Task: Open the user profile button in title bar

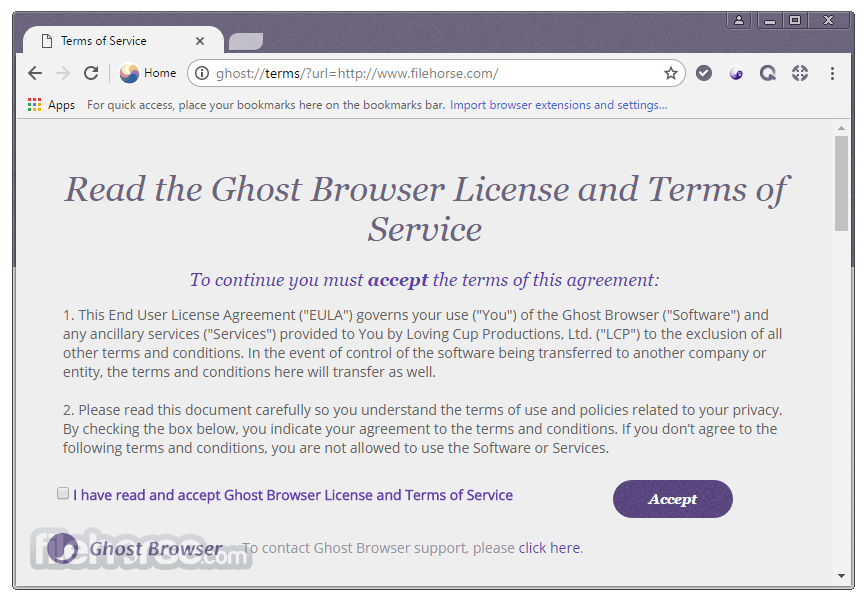Action: coord(739,20)
